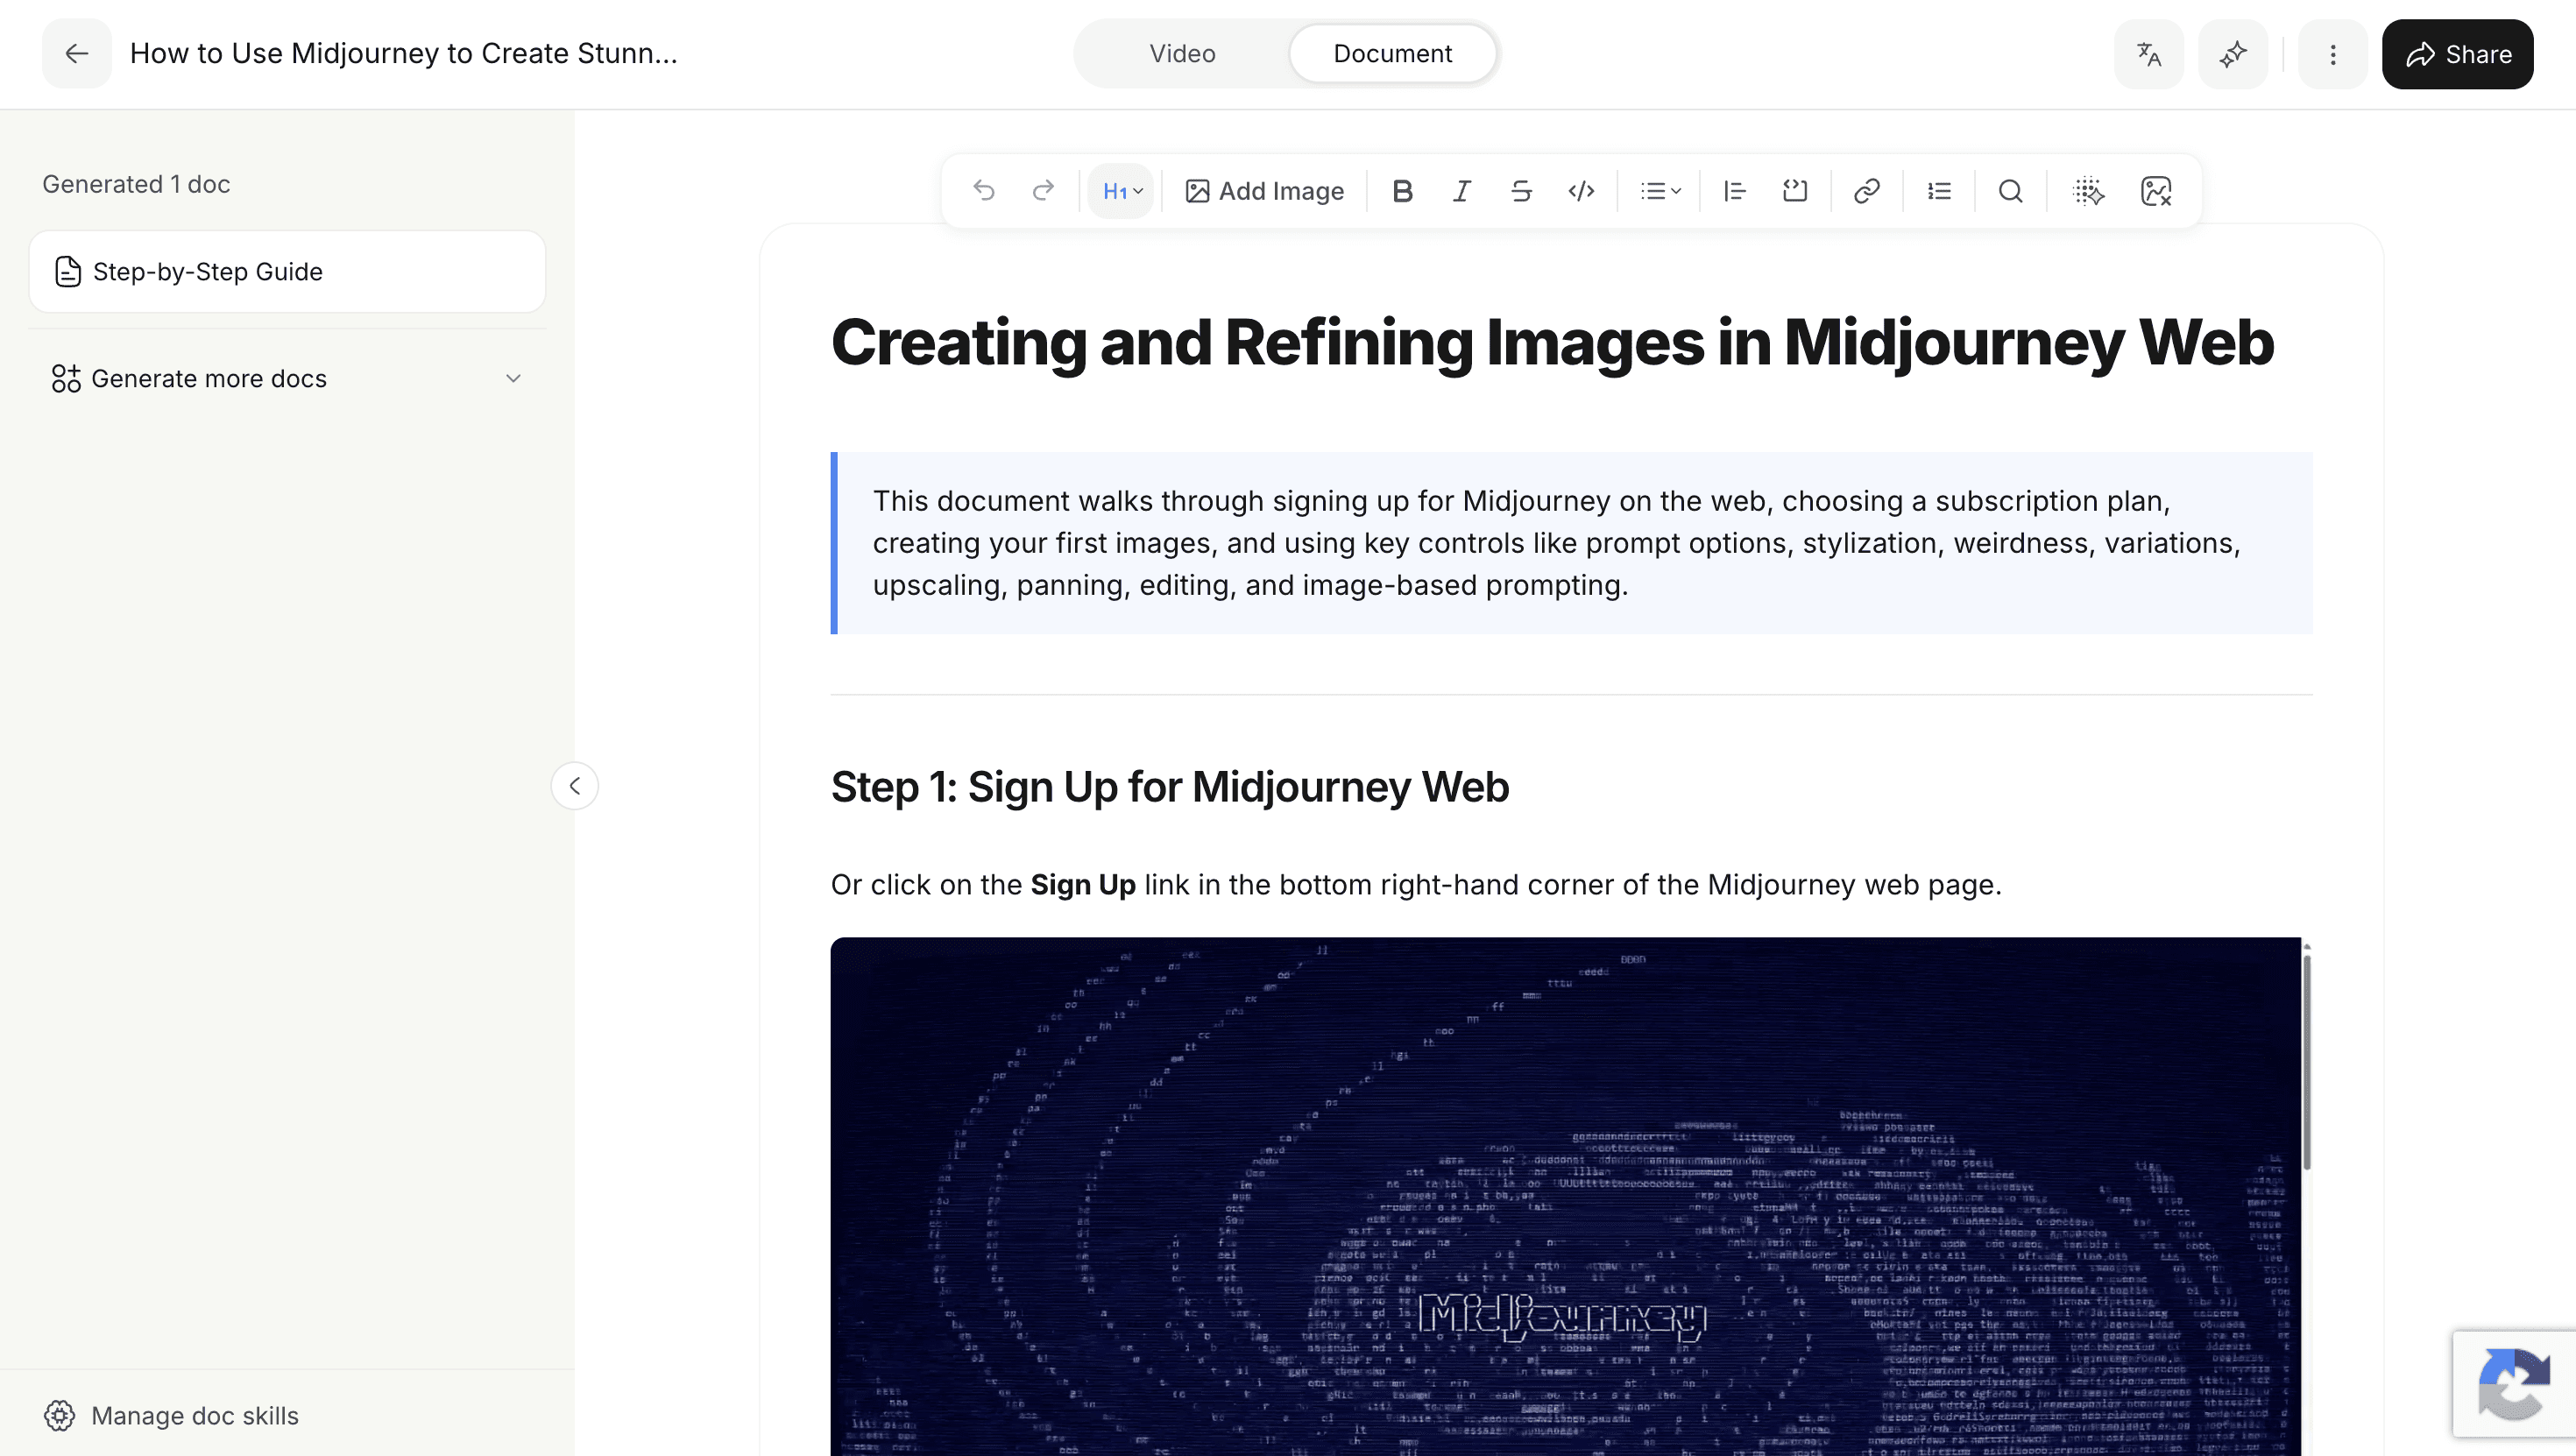Image resolution: width=2576 pixels, height=1456 pixels.
Task: Click the 'Generated 1 doc' label
Action: pyautogui.click(x=136, y=185)
